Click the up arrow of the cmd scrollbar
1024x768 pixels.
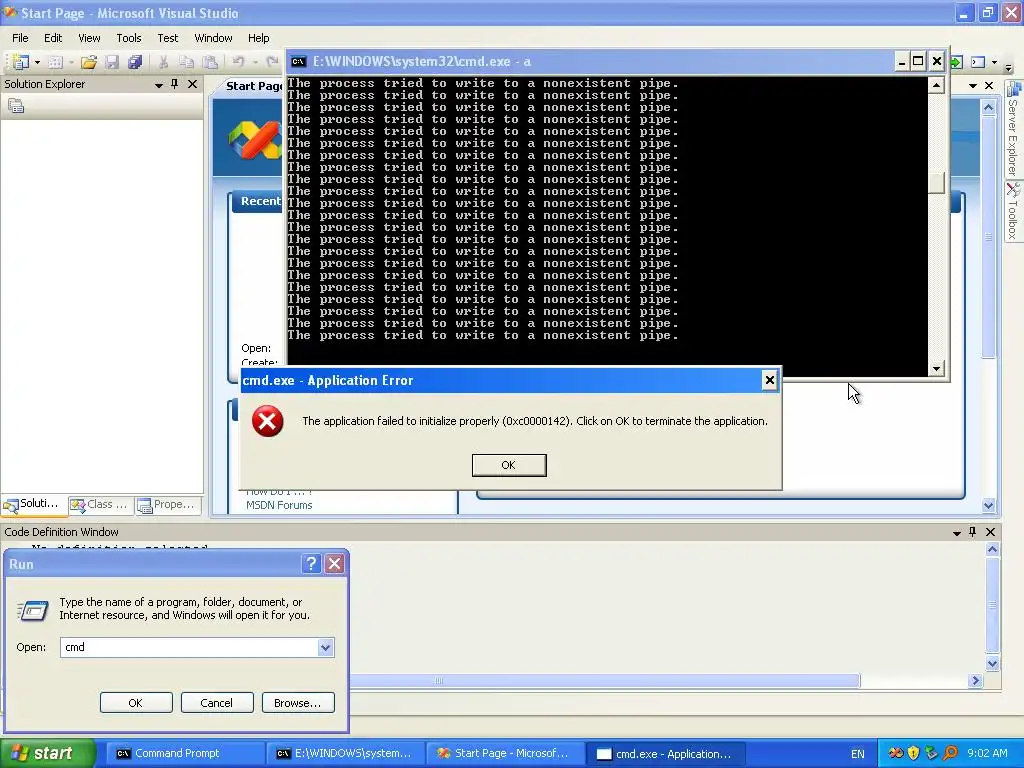936,85
